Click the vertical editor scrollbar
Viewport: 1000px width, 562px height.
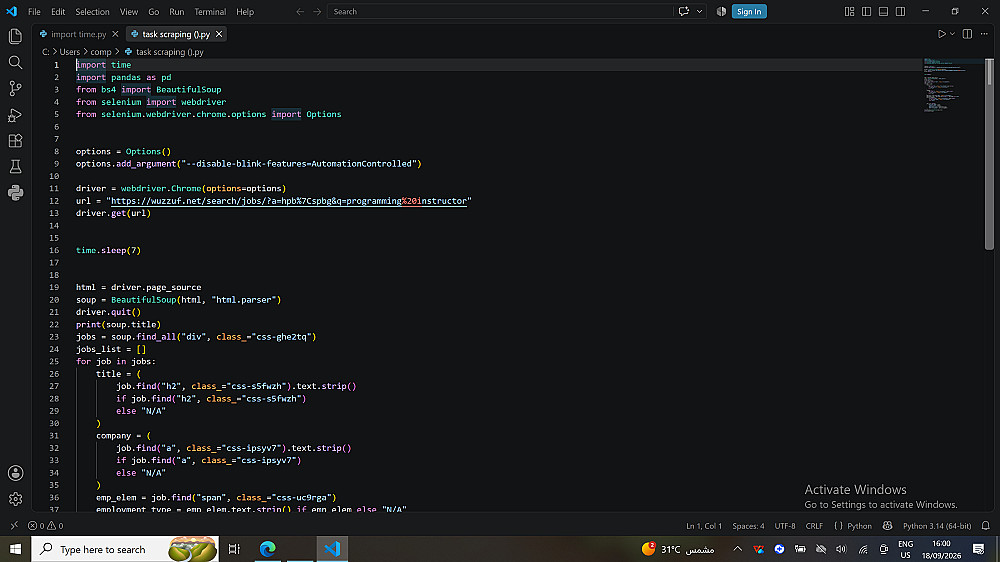tap(989, 153)
